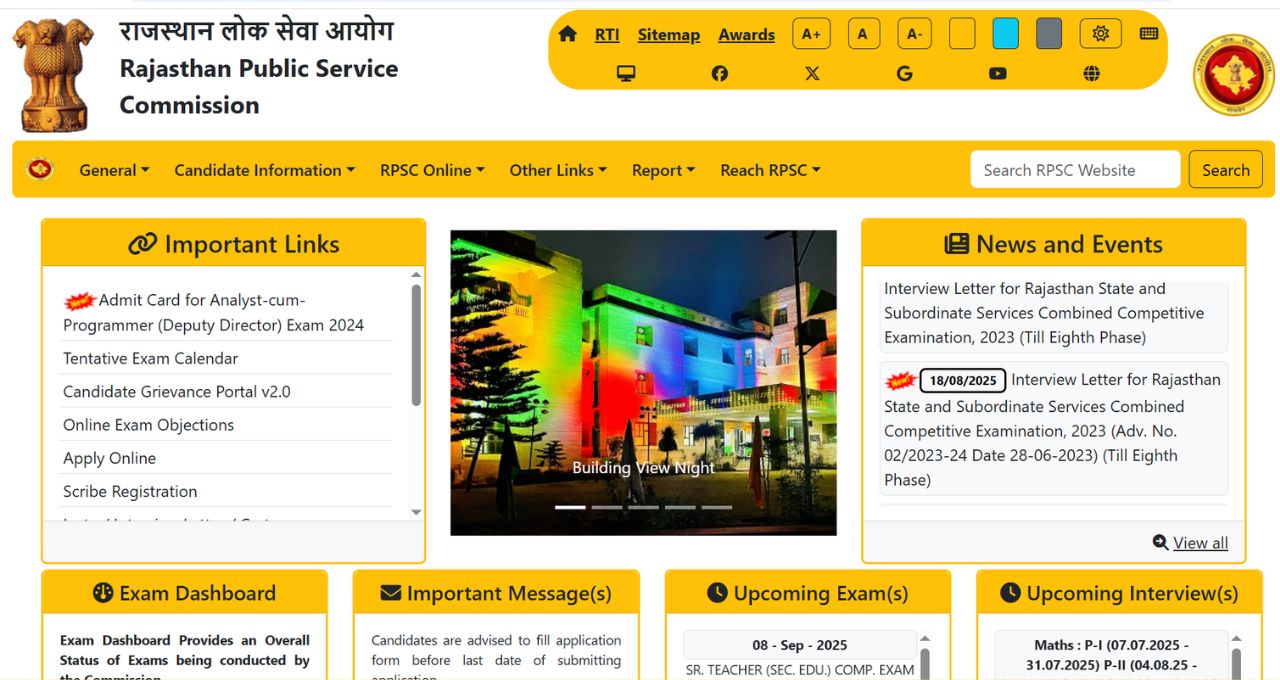
Task: Open RPSC YouTube channel icon
Action: click(998, 73)
